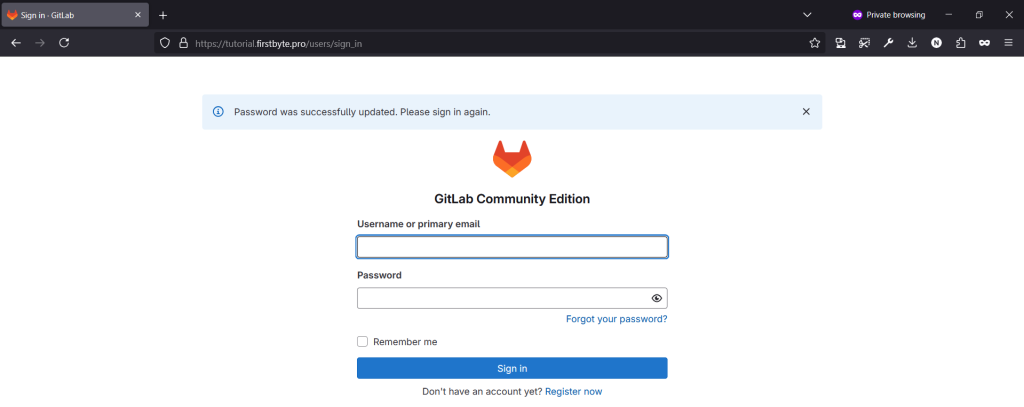
Task: Click the GitLab fox logo
Action: [x=512, y=159]
